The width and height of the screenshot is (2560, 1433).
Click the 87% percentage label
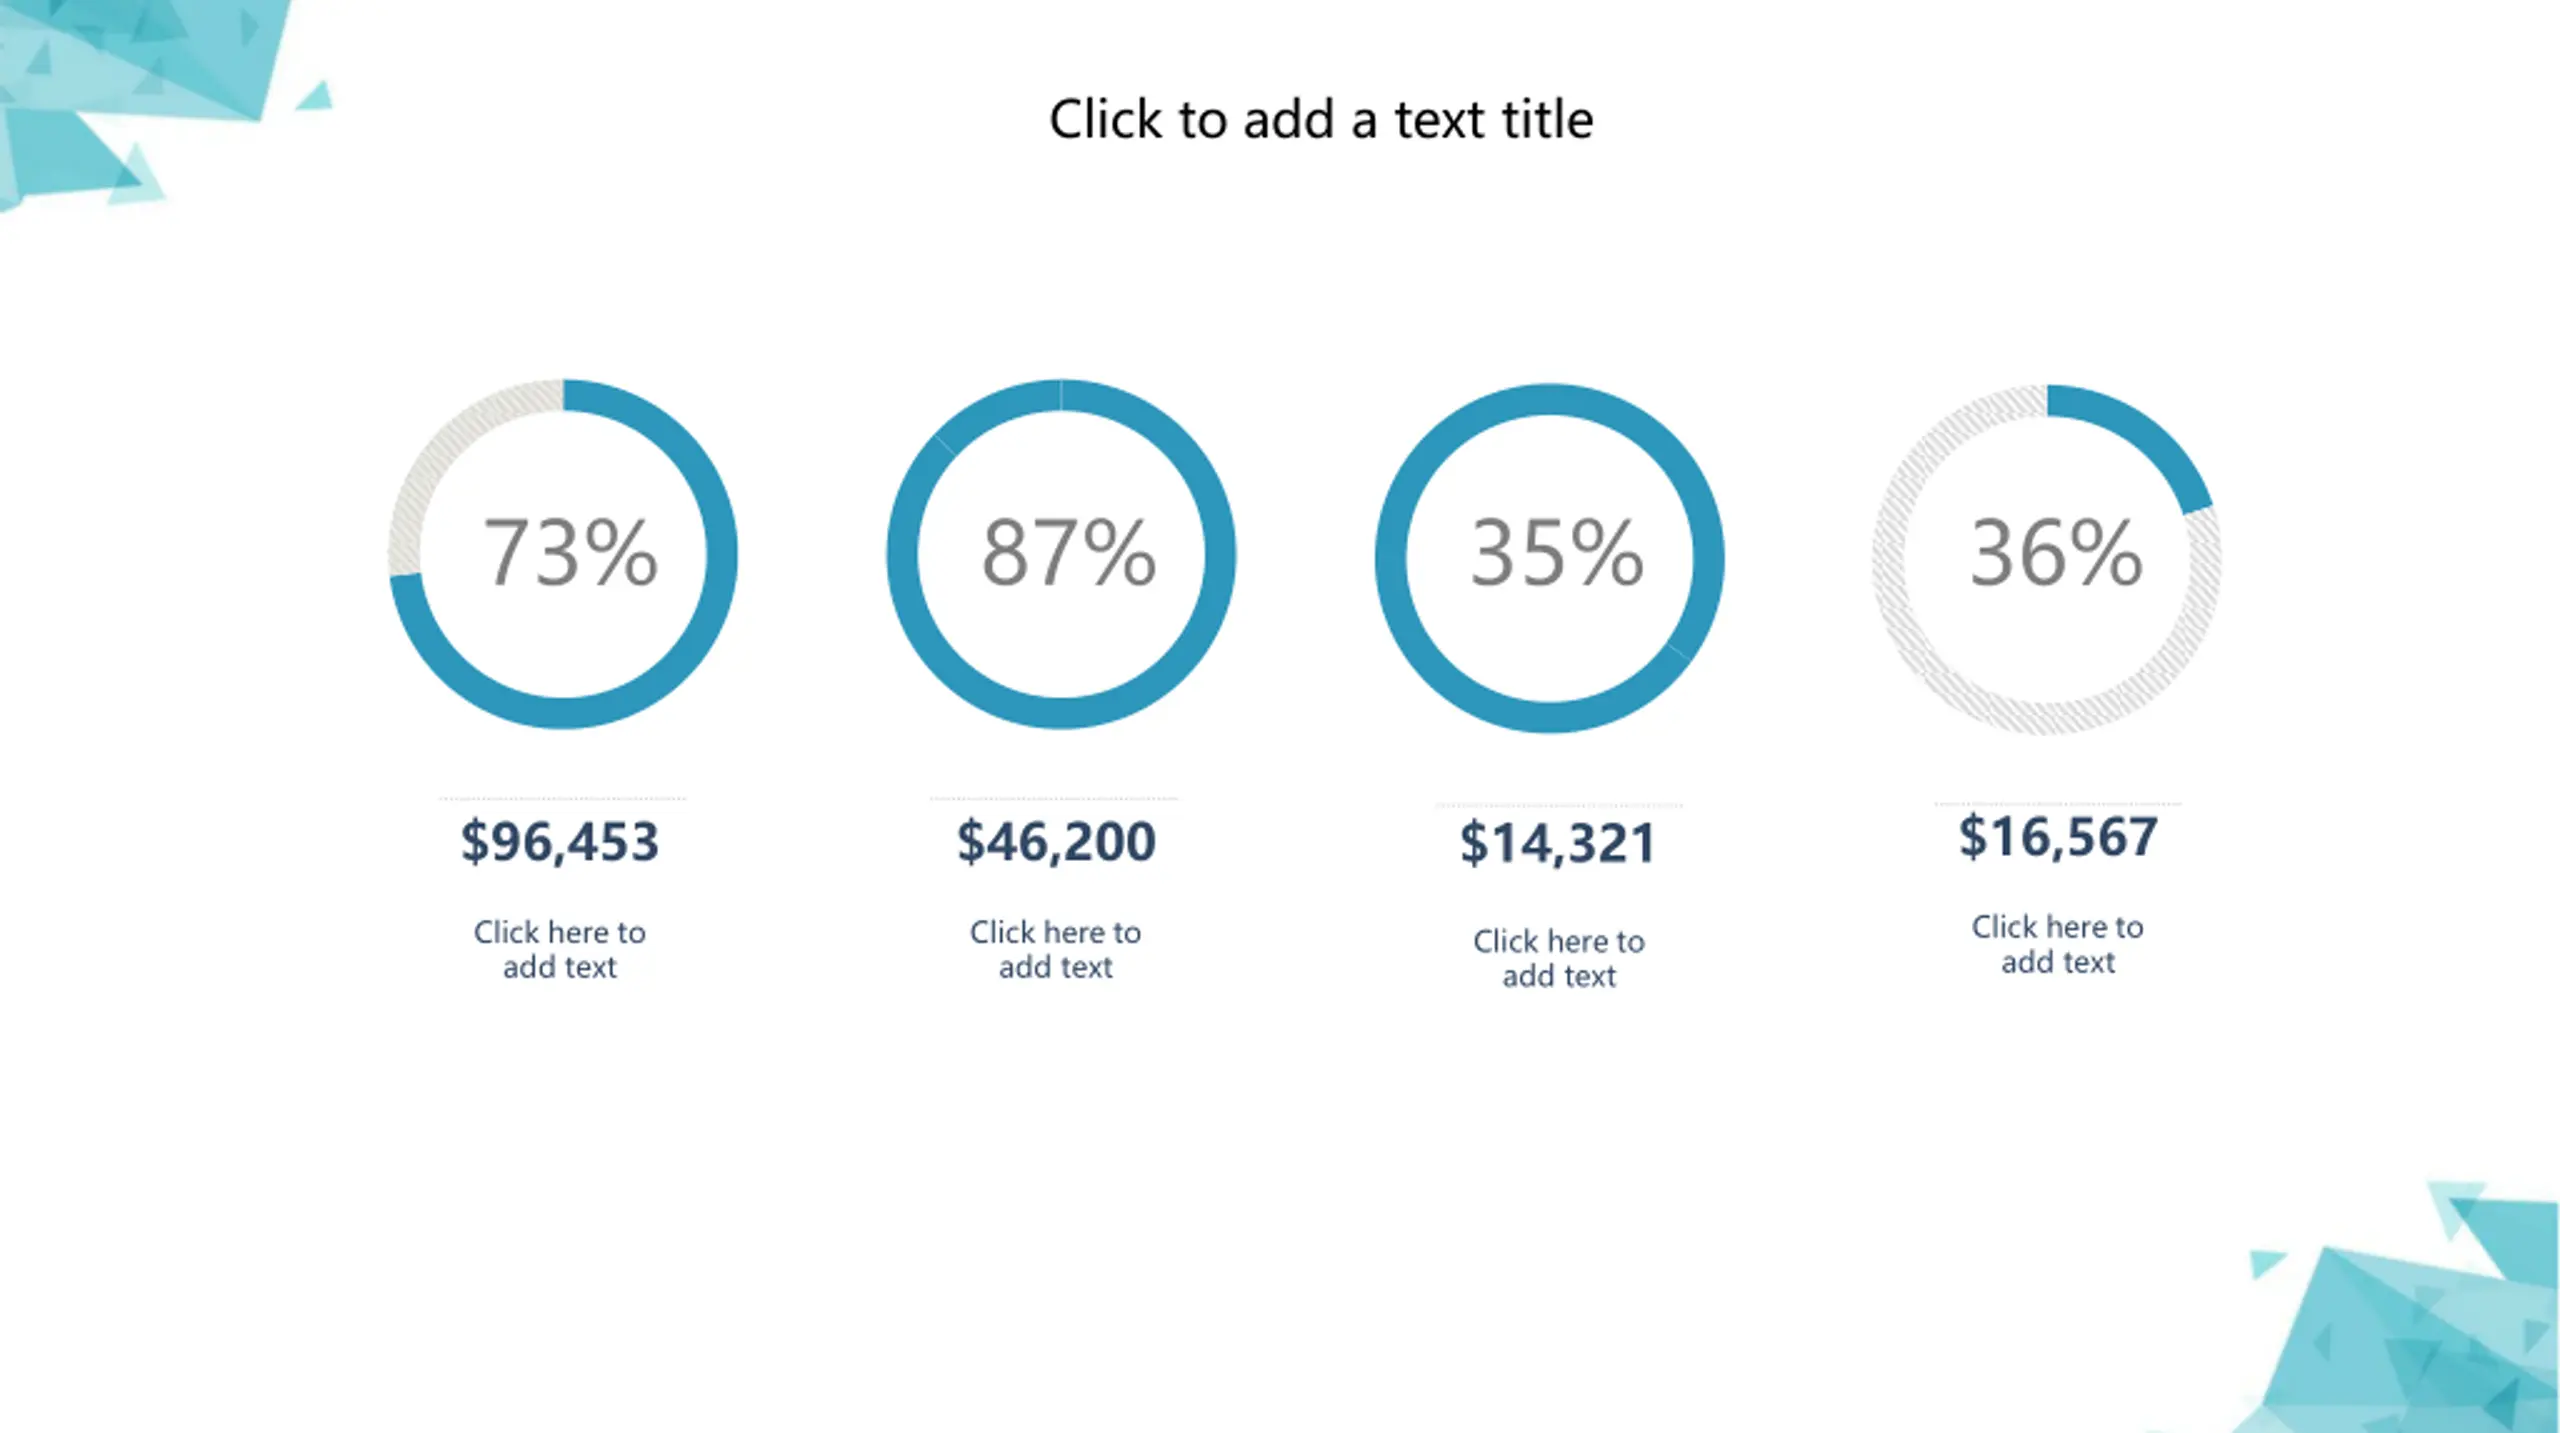point(1068,552)
